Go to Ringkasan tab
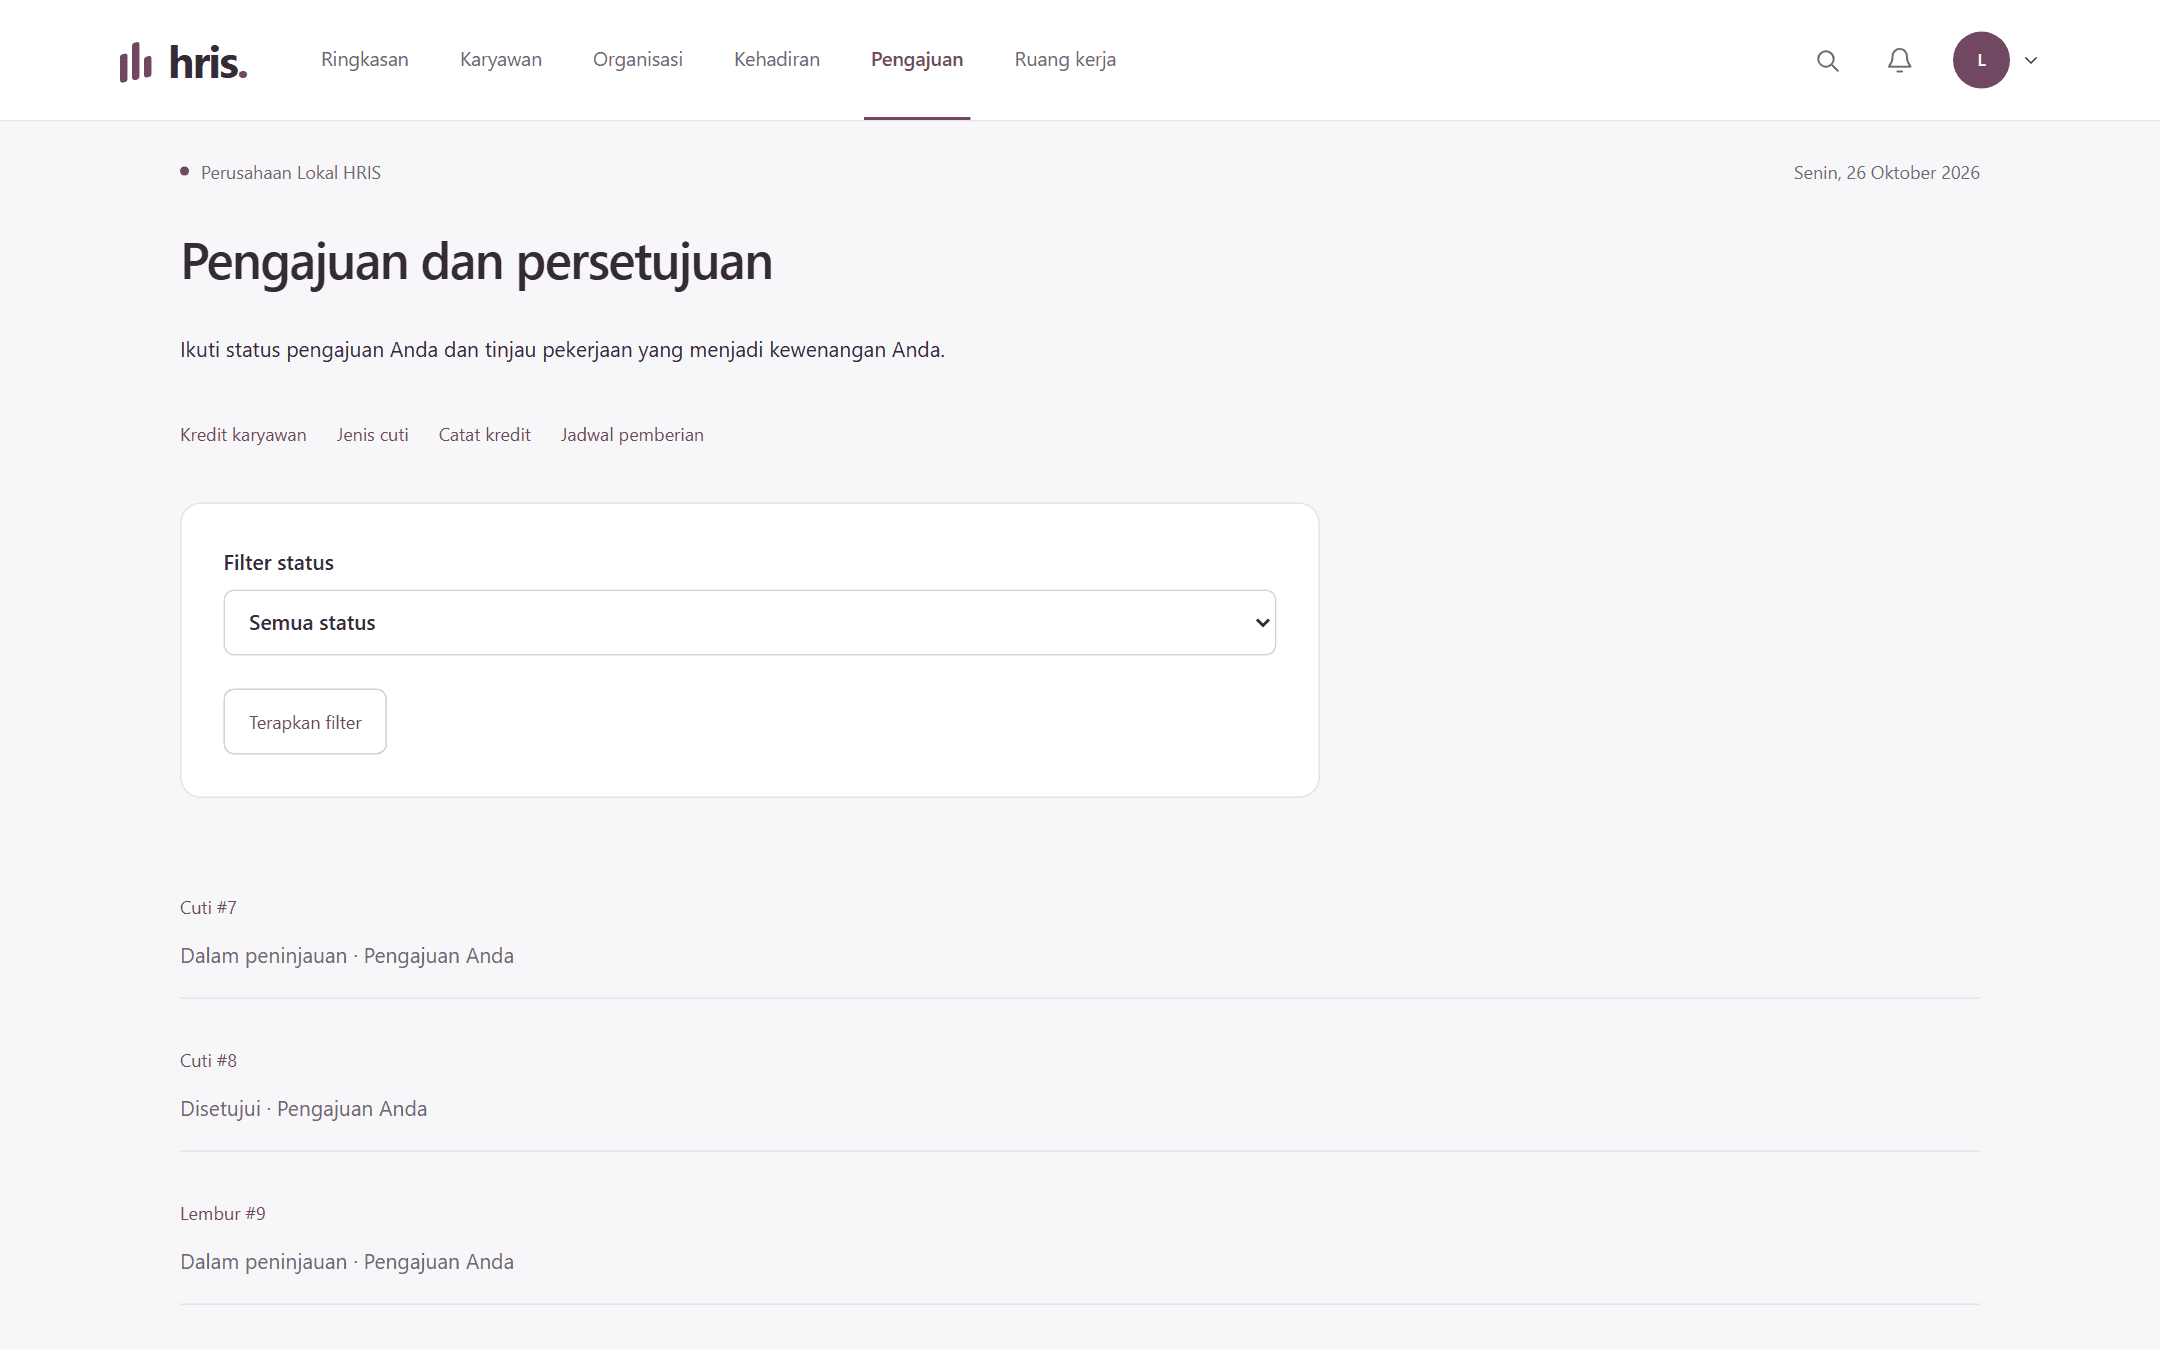 tap(364, 59)
